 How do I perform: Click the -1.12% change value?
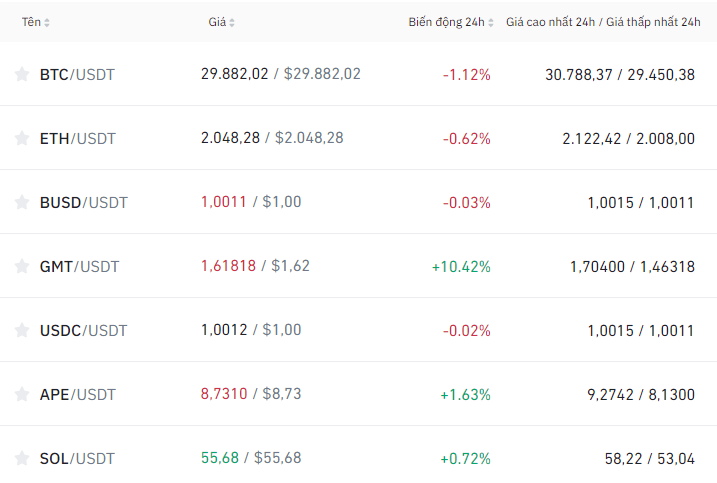tap(466, 75)
